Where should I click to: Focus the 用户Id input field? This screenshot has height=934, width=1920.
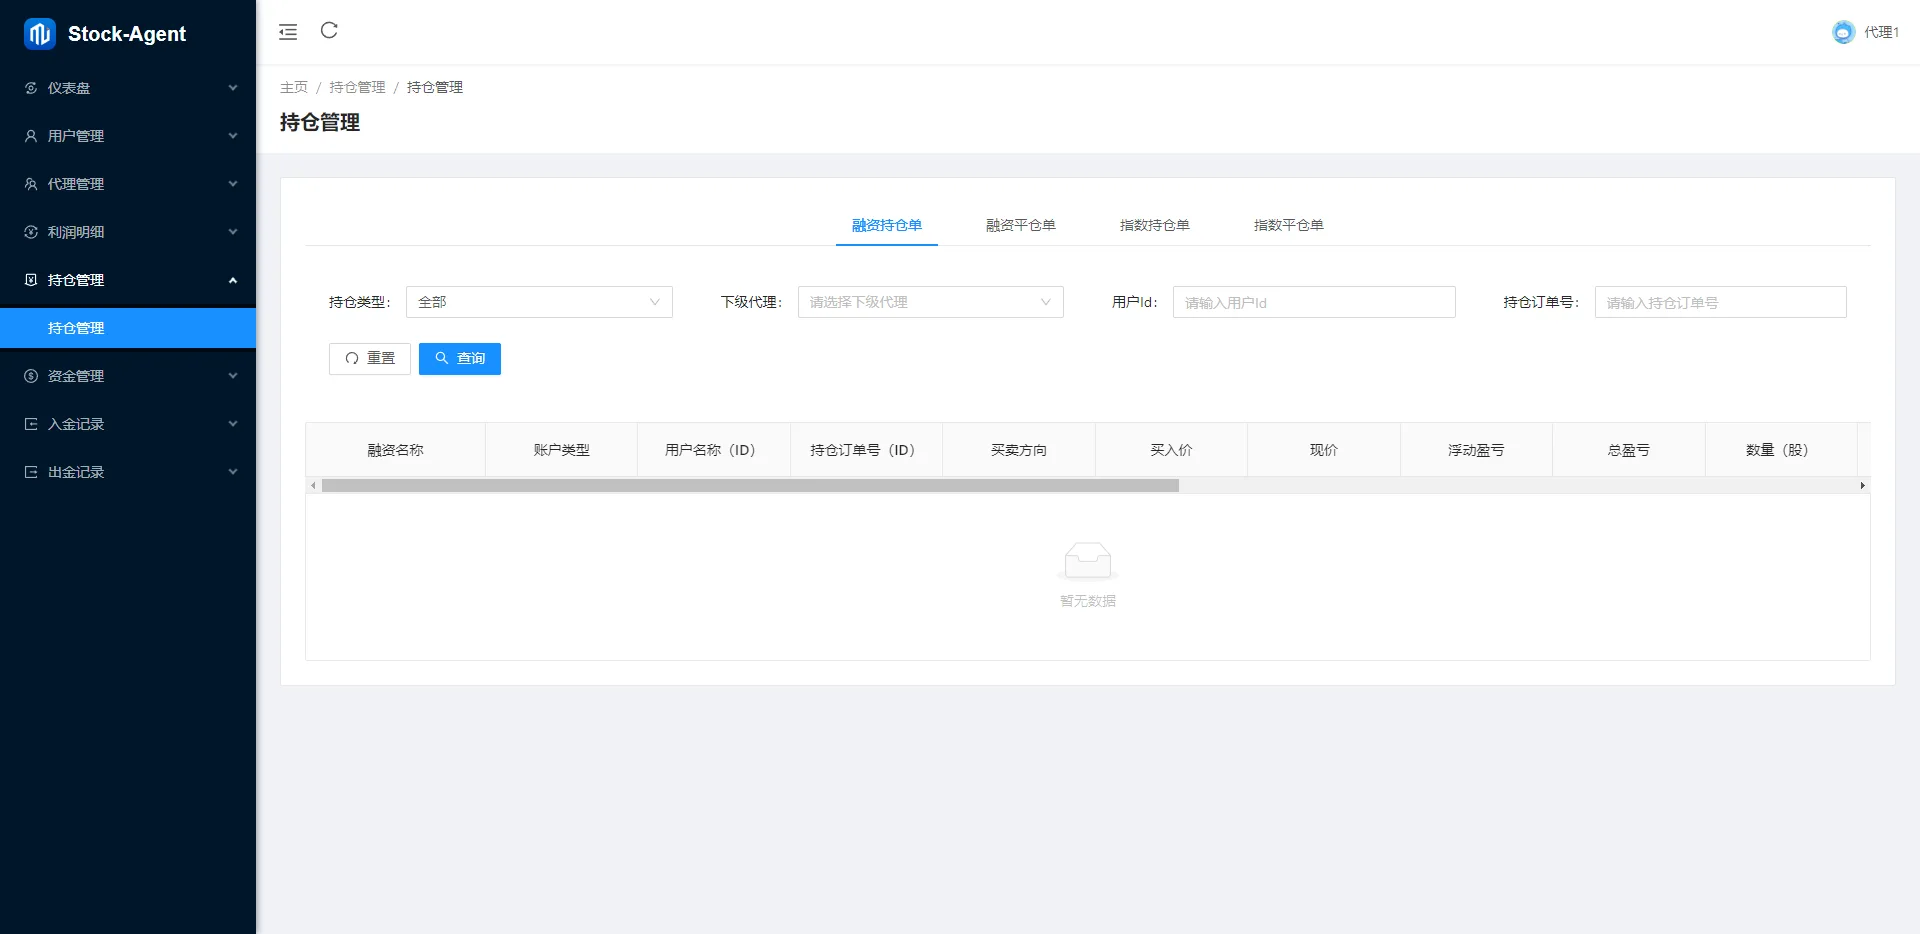[1313, 302]
